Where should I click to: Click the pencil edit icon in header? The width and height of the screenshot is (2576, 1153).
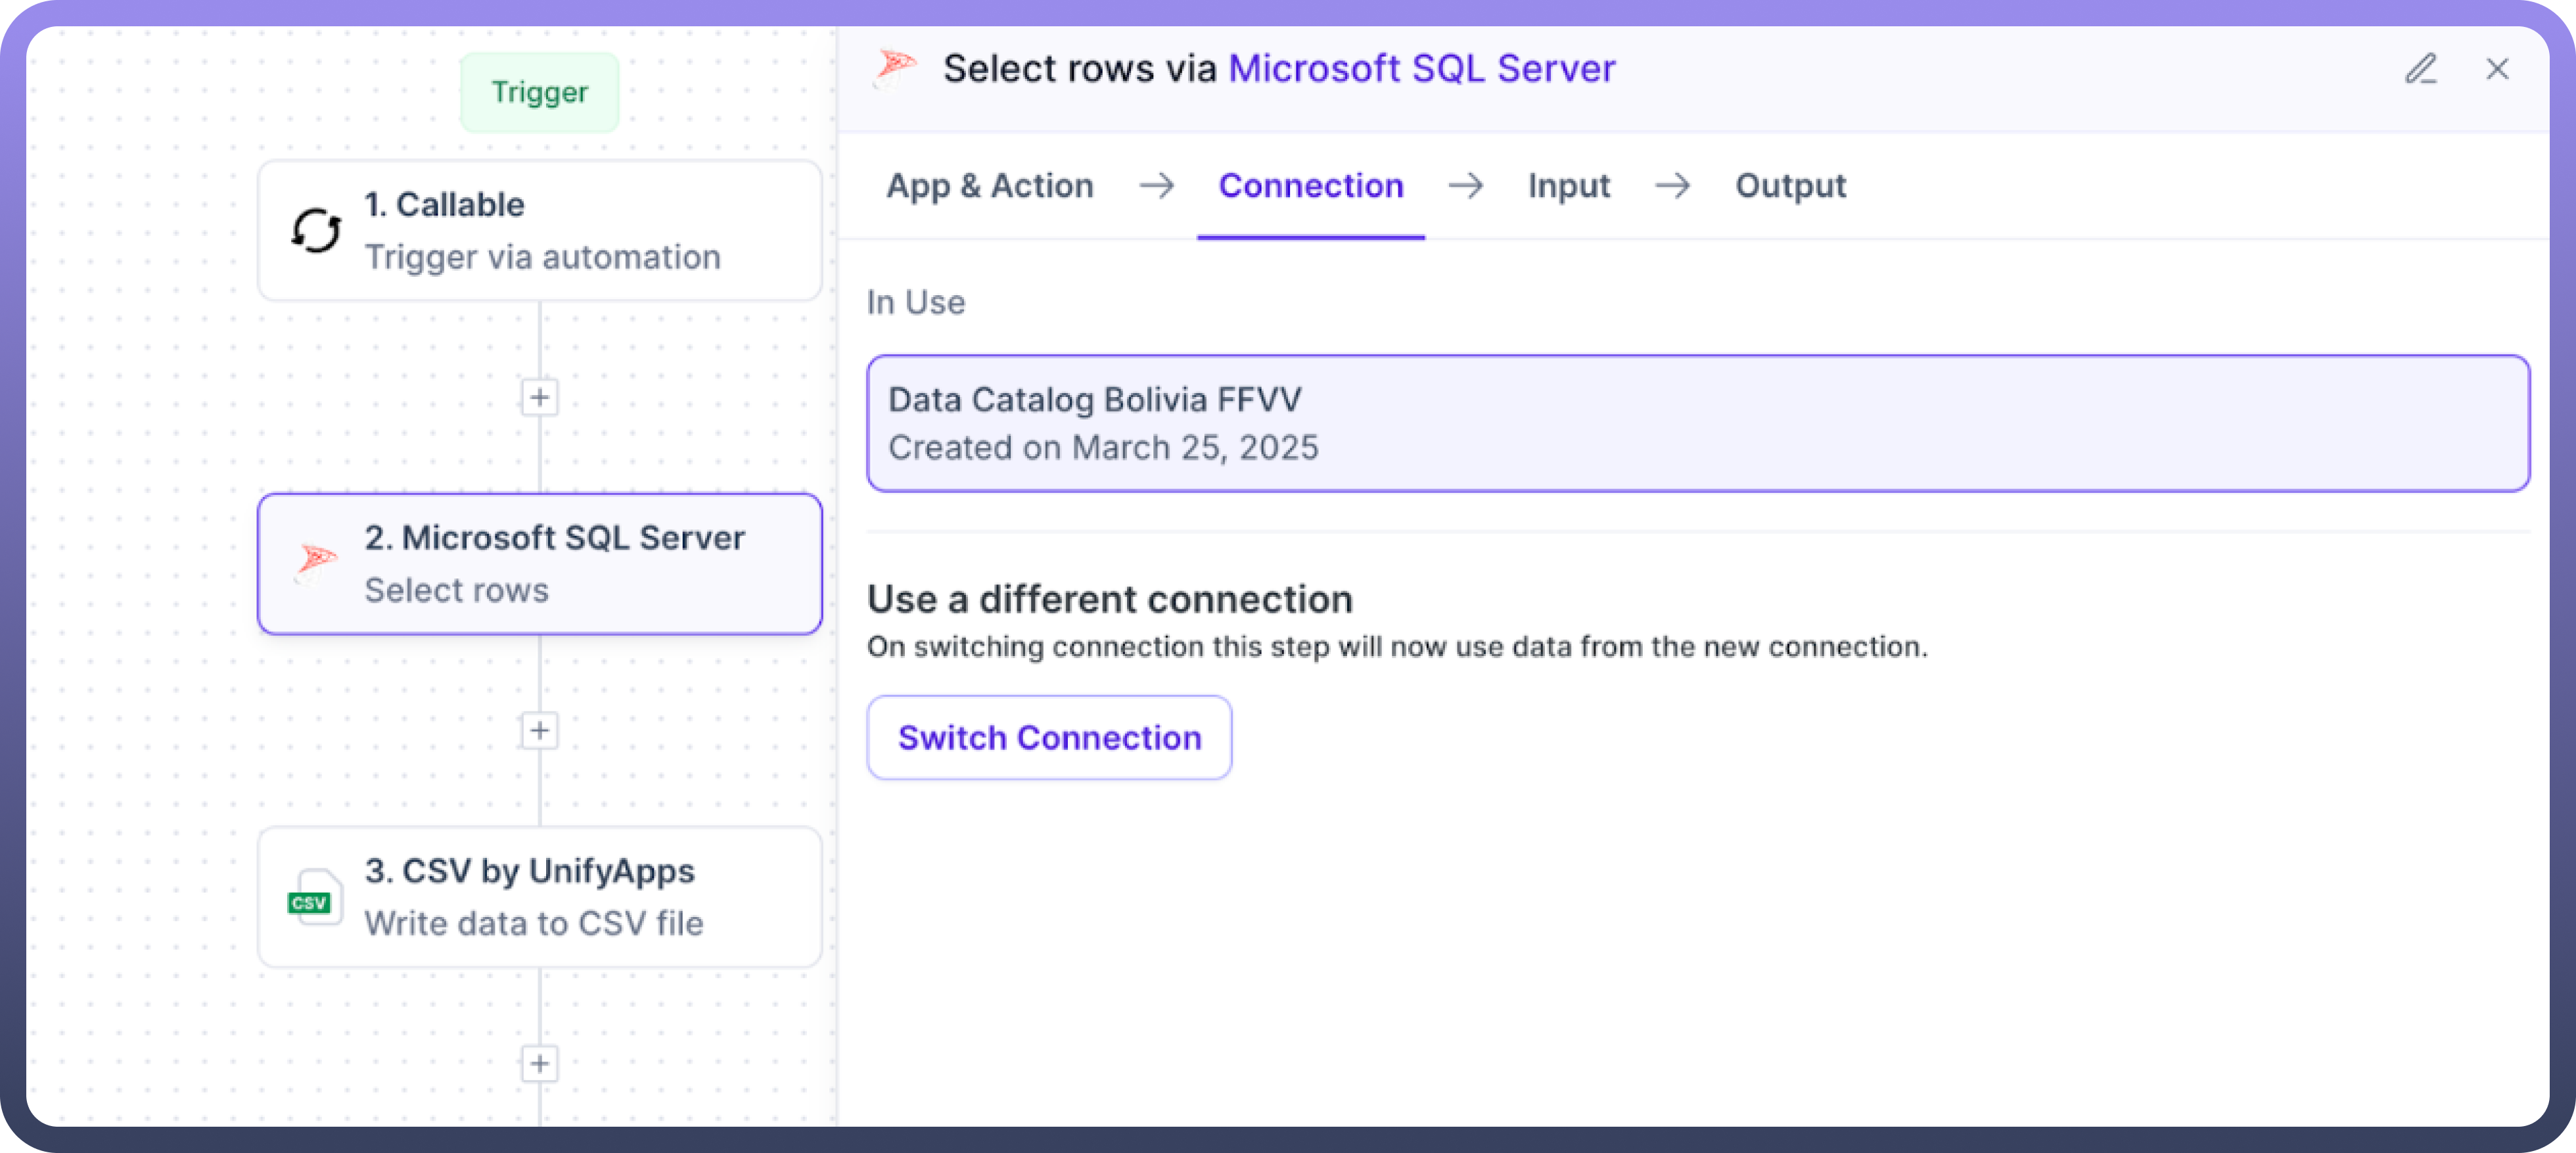2420,69
